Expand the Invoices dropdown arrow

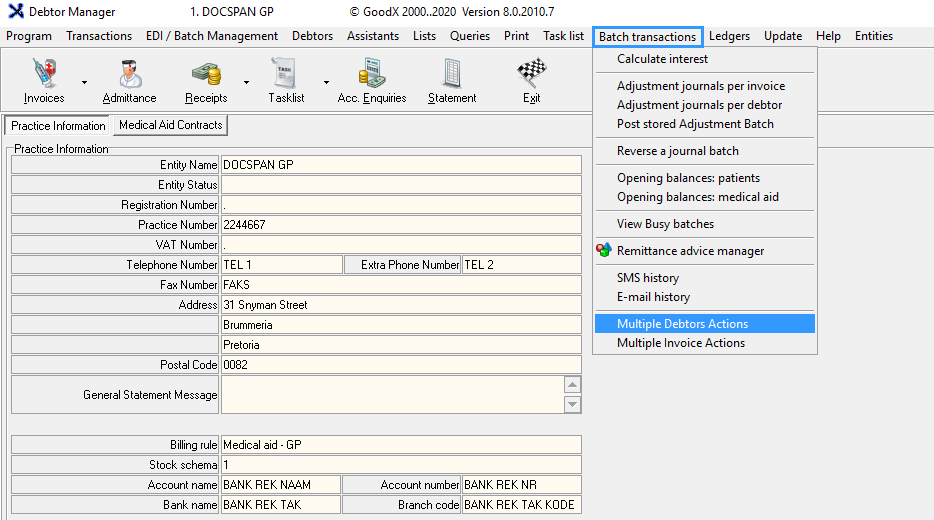[84, 82]
